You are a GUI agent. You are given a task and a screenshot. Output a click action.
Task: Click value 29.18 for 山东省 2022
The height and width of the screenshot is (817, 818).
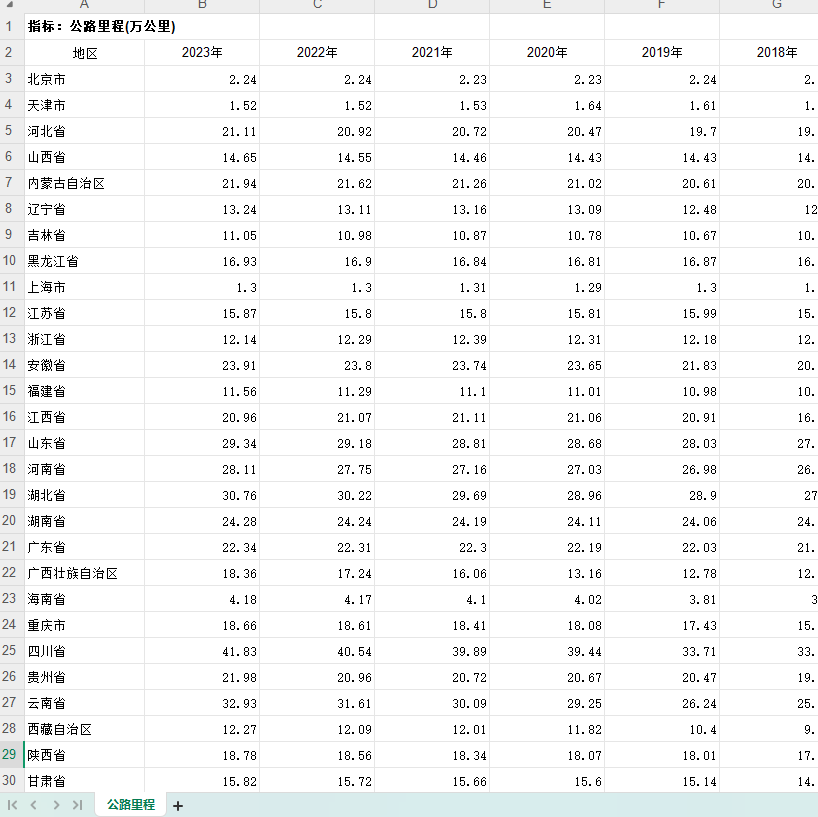tap(317, 443)
